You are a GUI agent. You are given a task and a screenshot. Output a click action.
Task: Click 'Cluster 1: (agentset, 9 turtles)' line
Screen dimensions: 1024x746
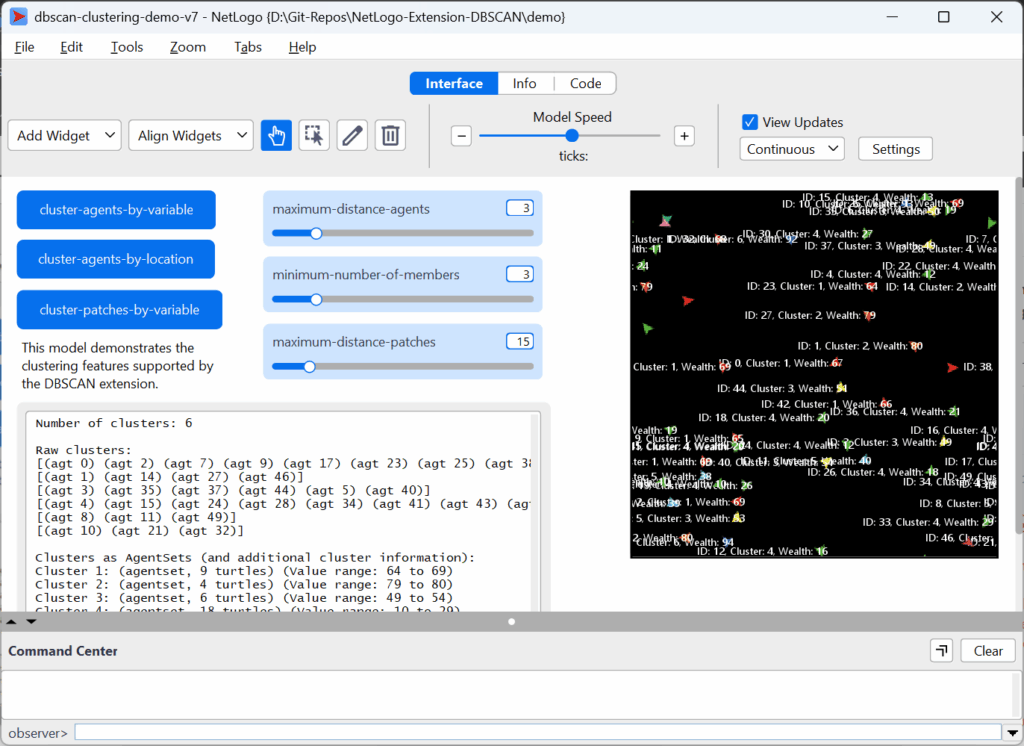(x=244, y=571)
